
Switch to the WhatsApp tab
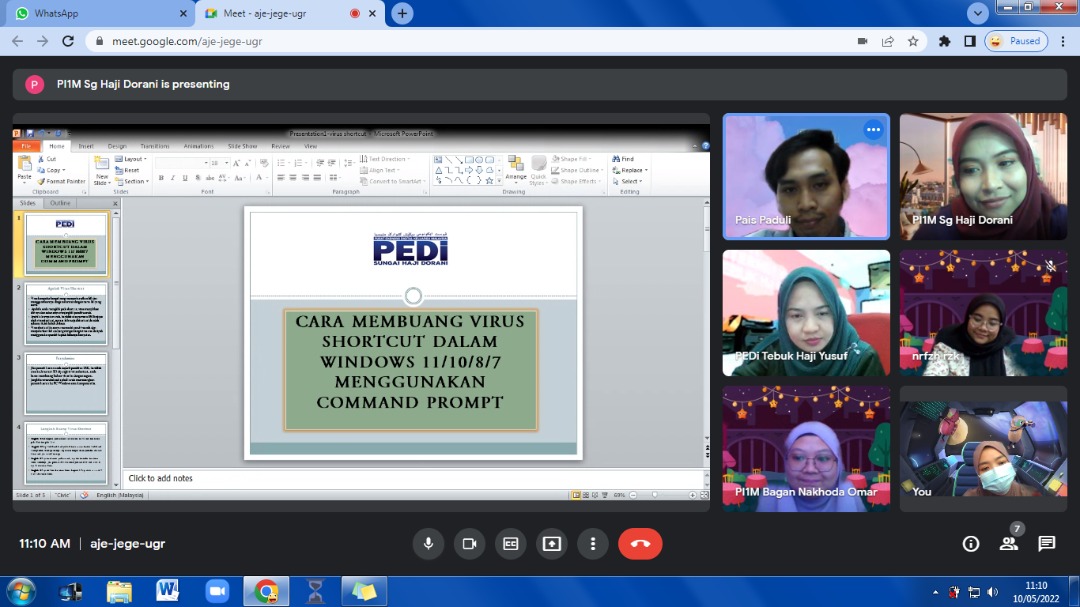(98, 13)
